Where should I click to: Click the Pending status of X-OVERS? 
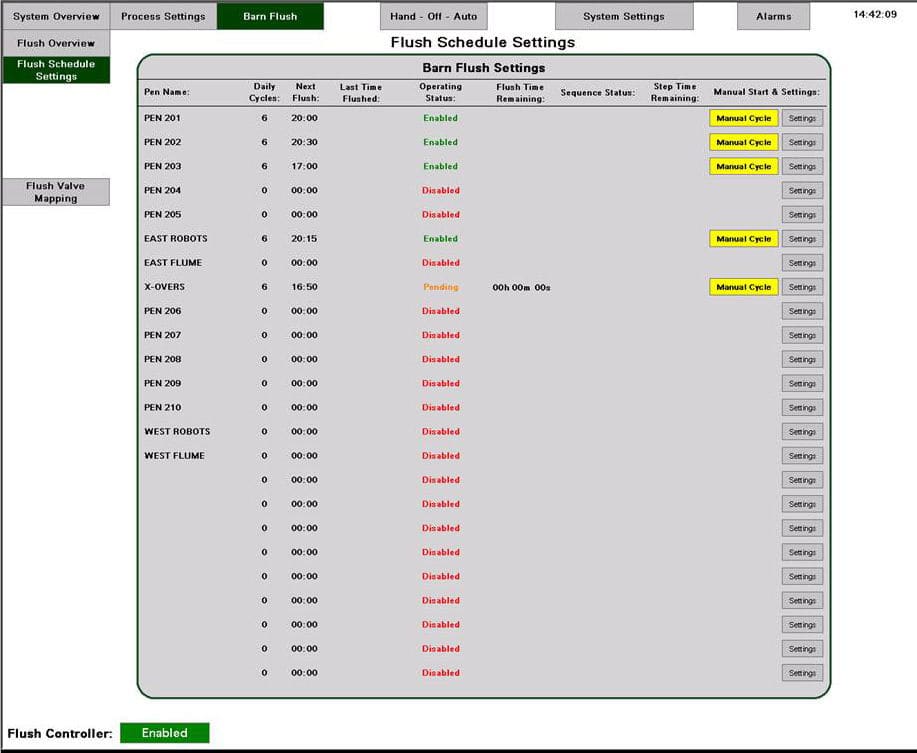pyautogui.click(x=440, y=287)
